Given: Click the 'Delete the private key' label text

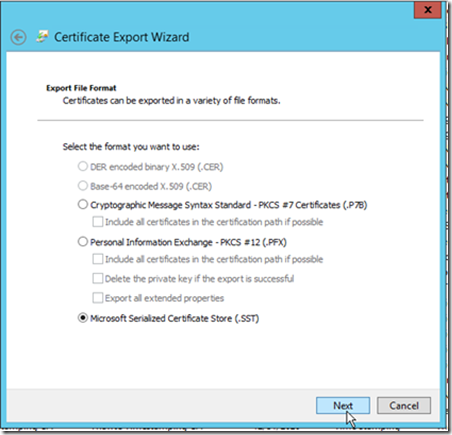Looking at the screenshot, I should point(199,279).
